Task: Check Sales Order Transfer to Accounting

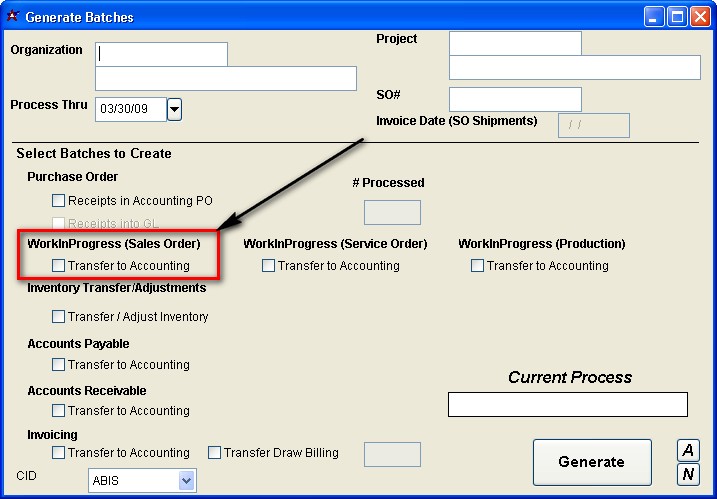Action: [59, 266]
